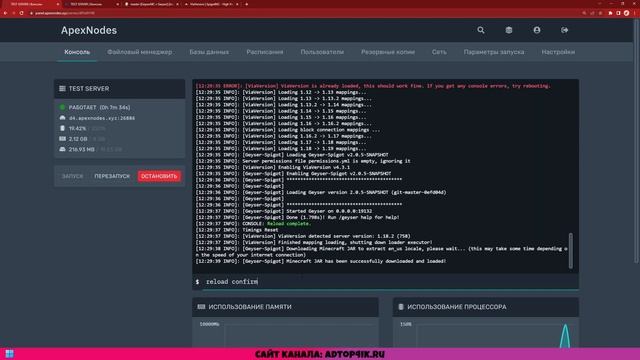Open the Резервные копии tab
This screenshot has height=360, width=640.
pos(388,52)
